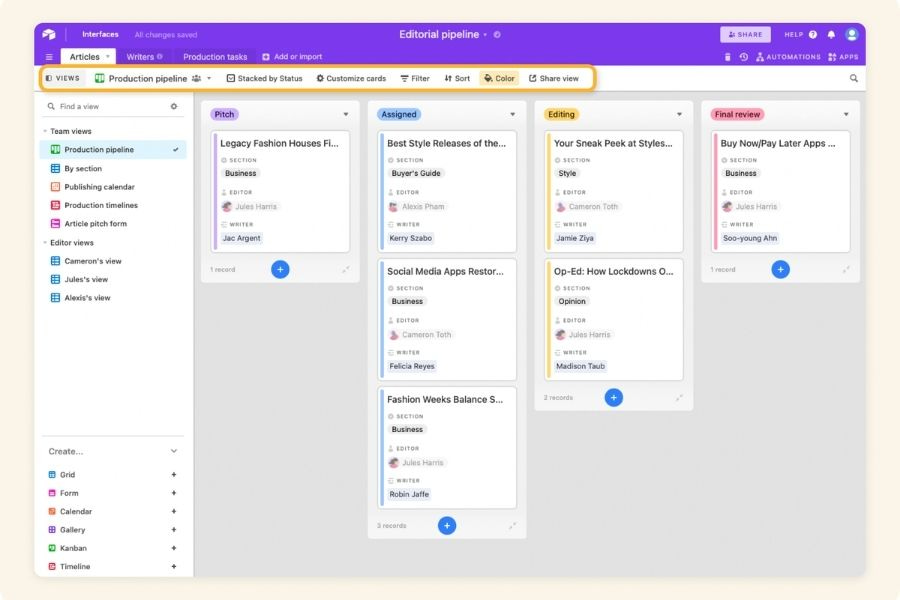Open the base history clock icon

coord(743,57)
